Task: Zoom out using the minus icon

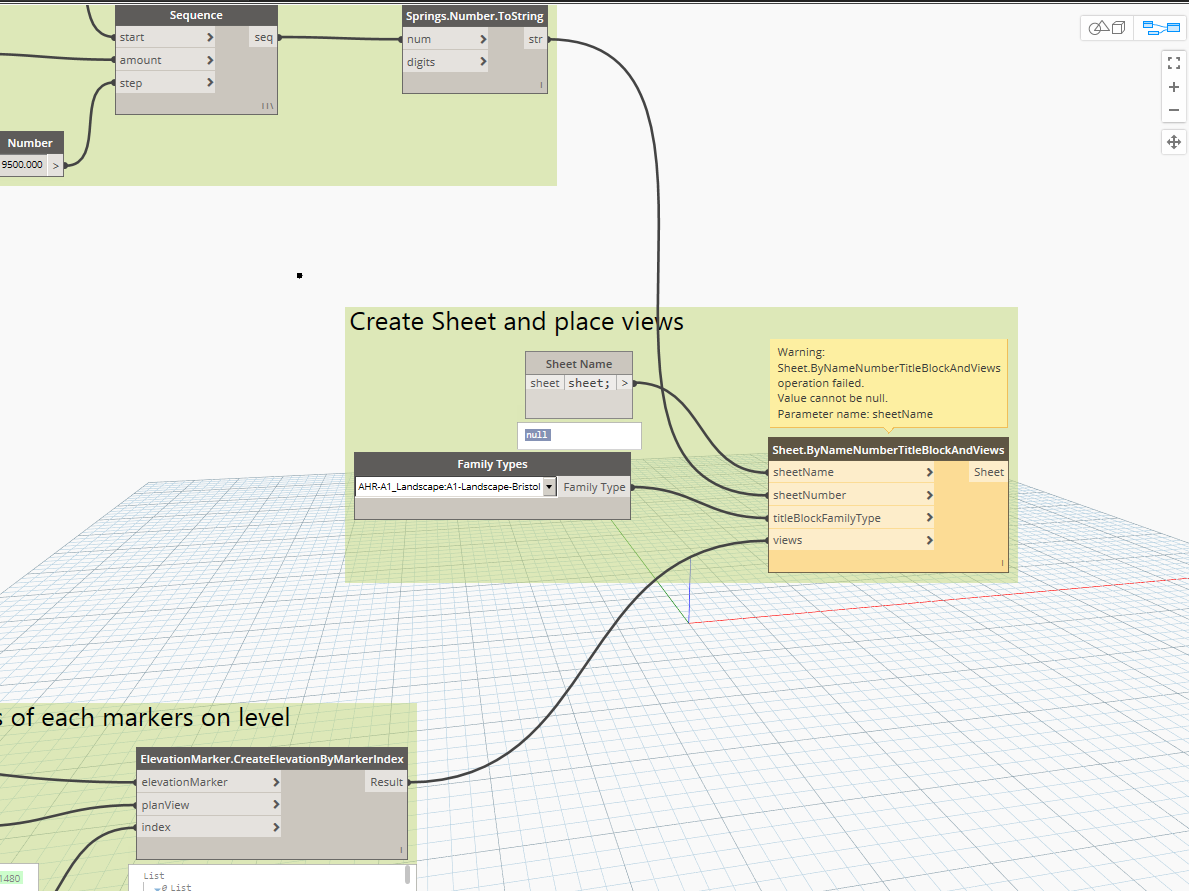Action: [x=1174, y=110]
